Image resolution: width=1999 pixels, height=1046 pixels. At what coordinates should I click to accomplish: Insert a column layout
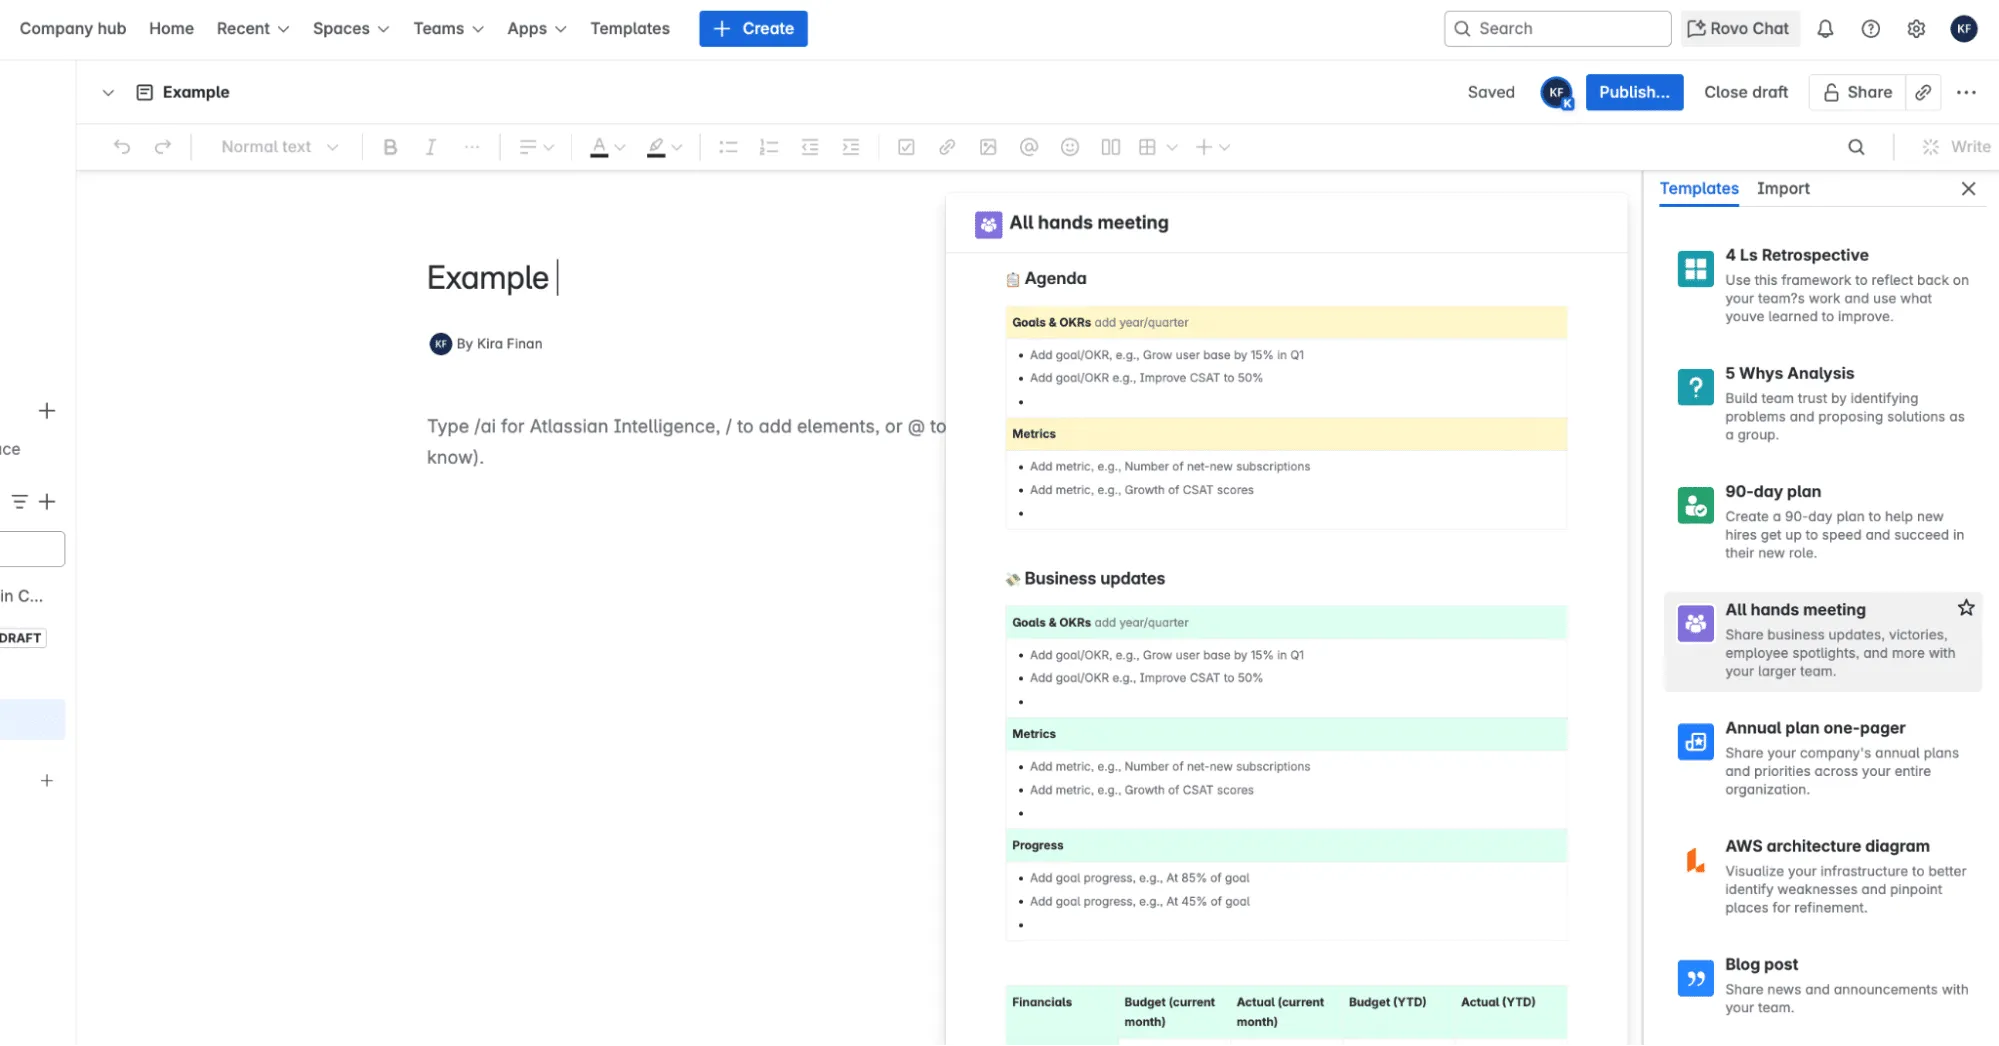1110,147
